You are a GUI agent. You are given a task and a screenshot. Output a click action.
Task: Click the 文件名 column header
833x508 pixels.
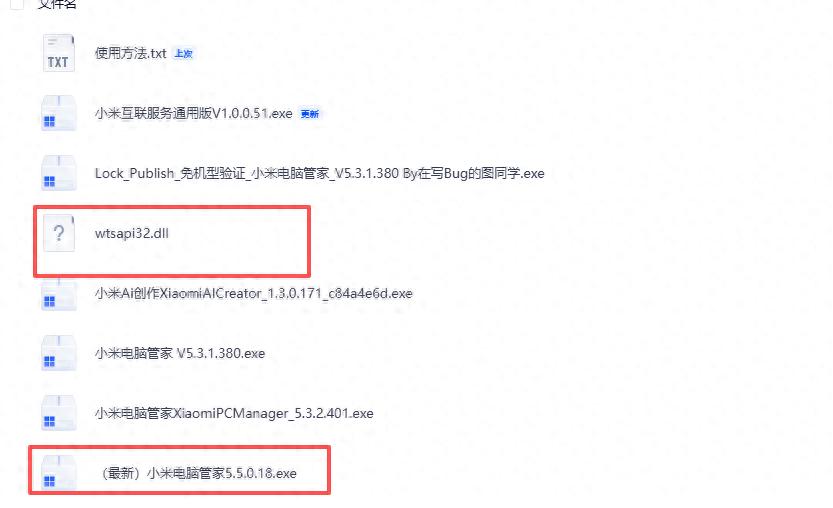(x=57, y=4)
